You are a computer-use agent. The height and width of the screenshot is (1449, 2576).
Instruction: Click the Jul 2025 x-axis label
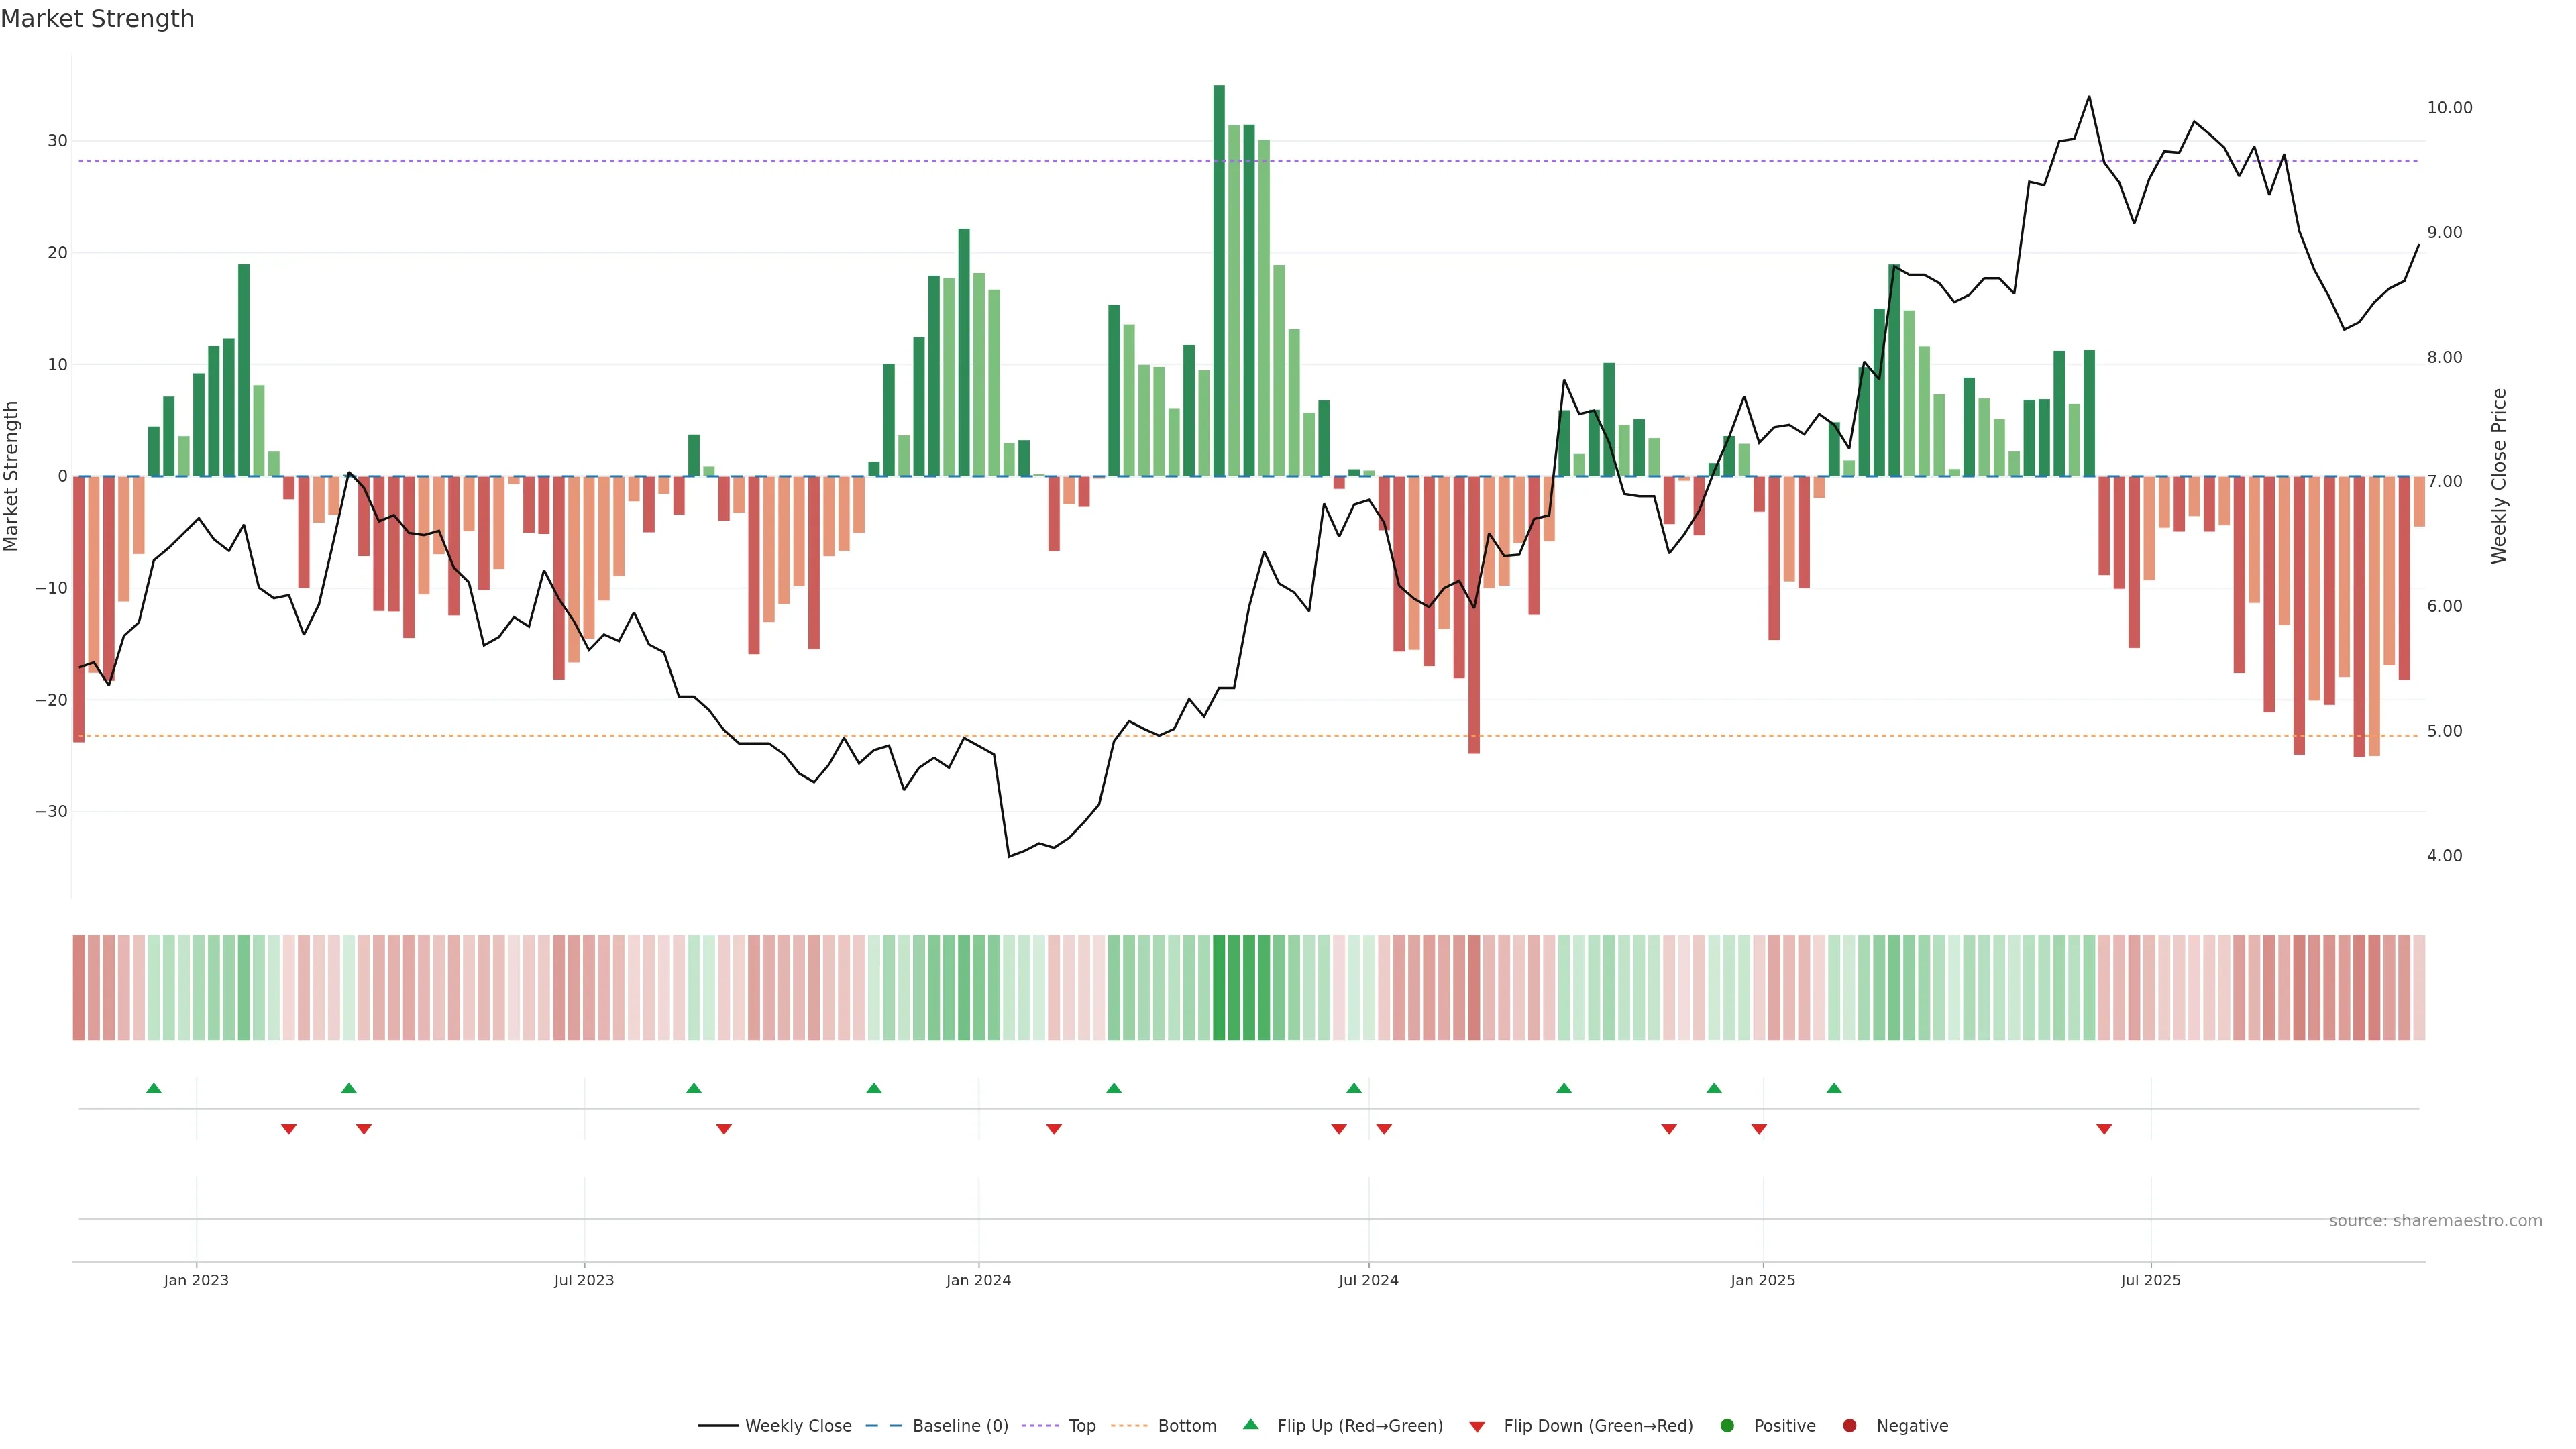tap(2150, 1280)
